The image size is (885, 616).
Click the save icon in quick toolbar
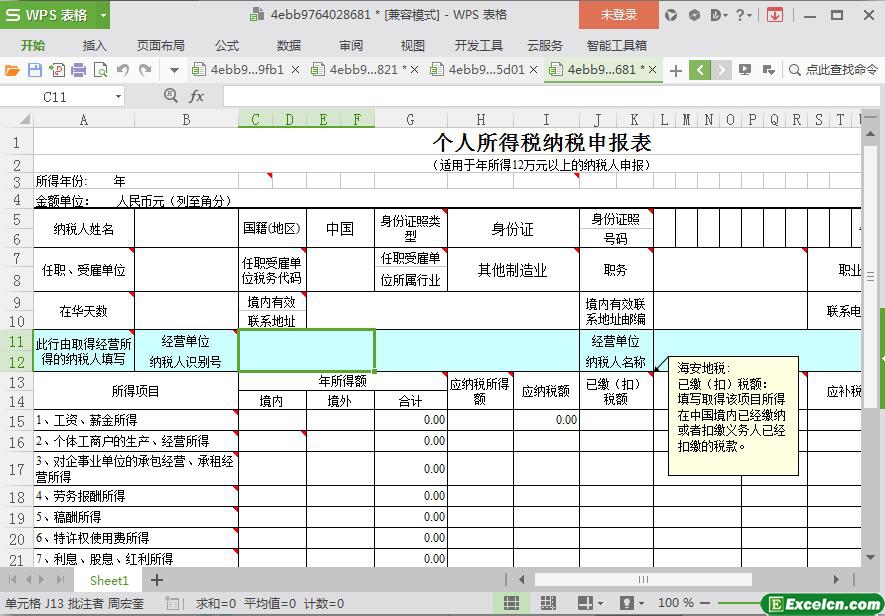pos(34,70)
